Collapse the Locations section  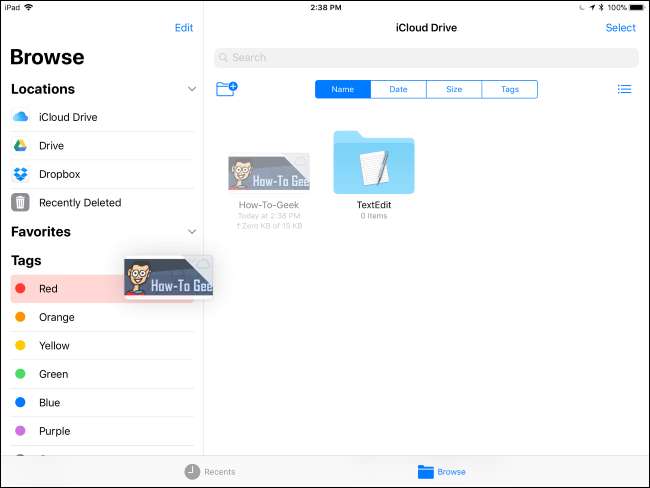pos(192,89)
